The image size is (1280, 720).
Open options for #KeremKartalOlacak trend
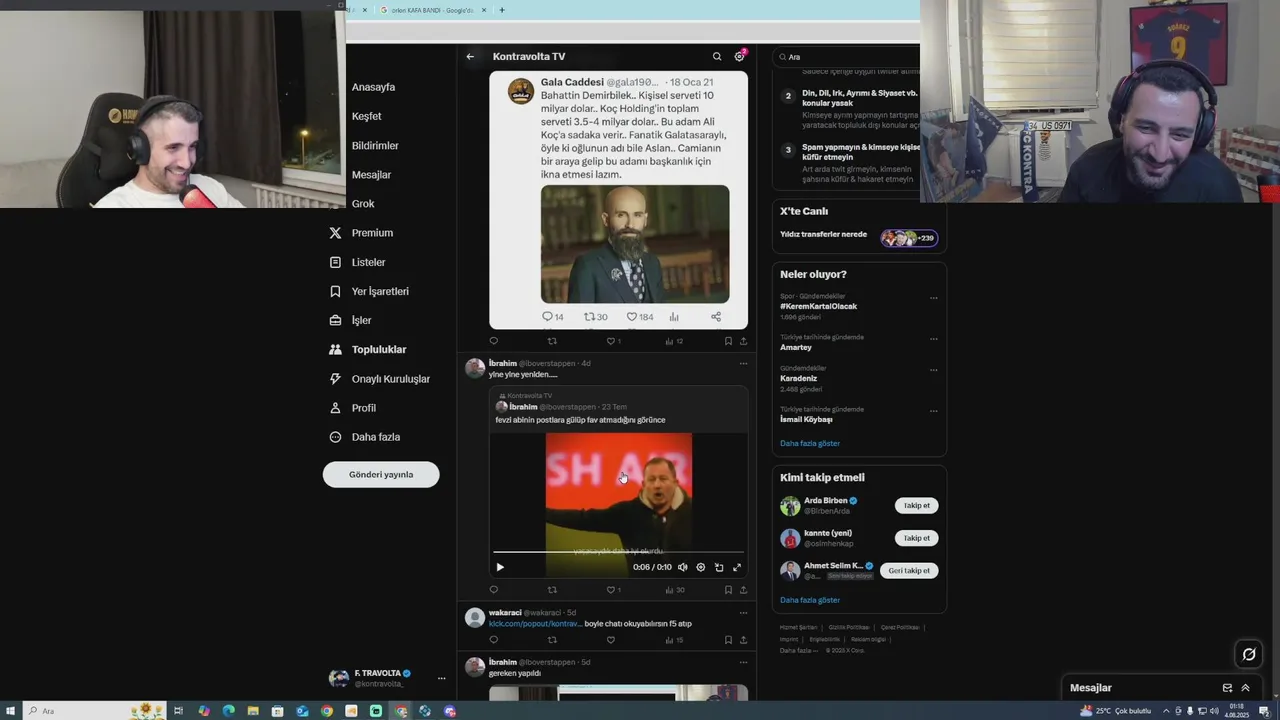pyautogui.click(x=934, y=298)
